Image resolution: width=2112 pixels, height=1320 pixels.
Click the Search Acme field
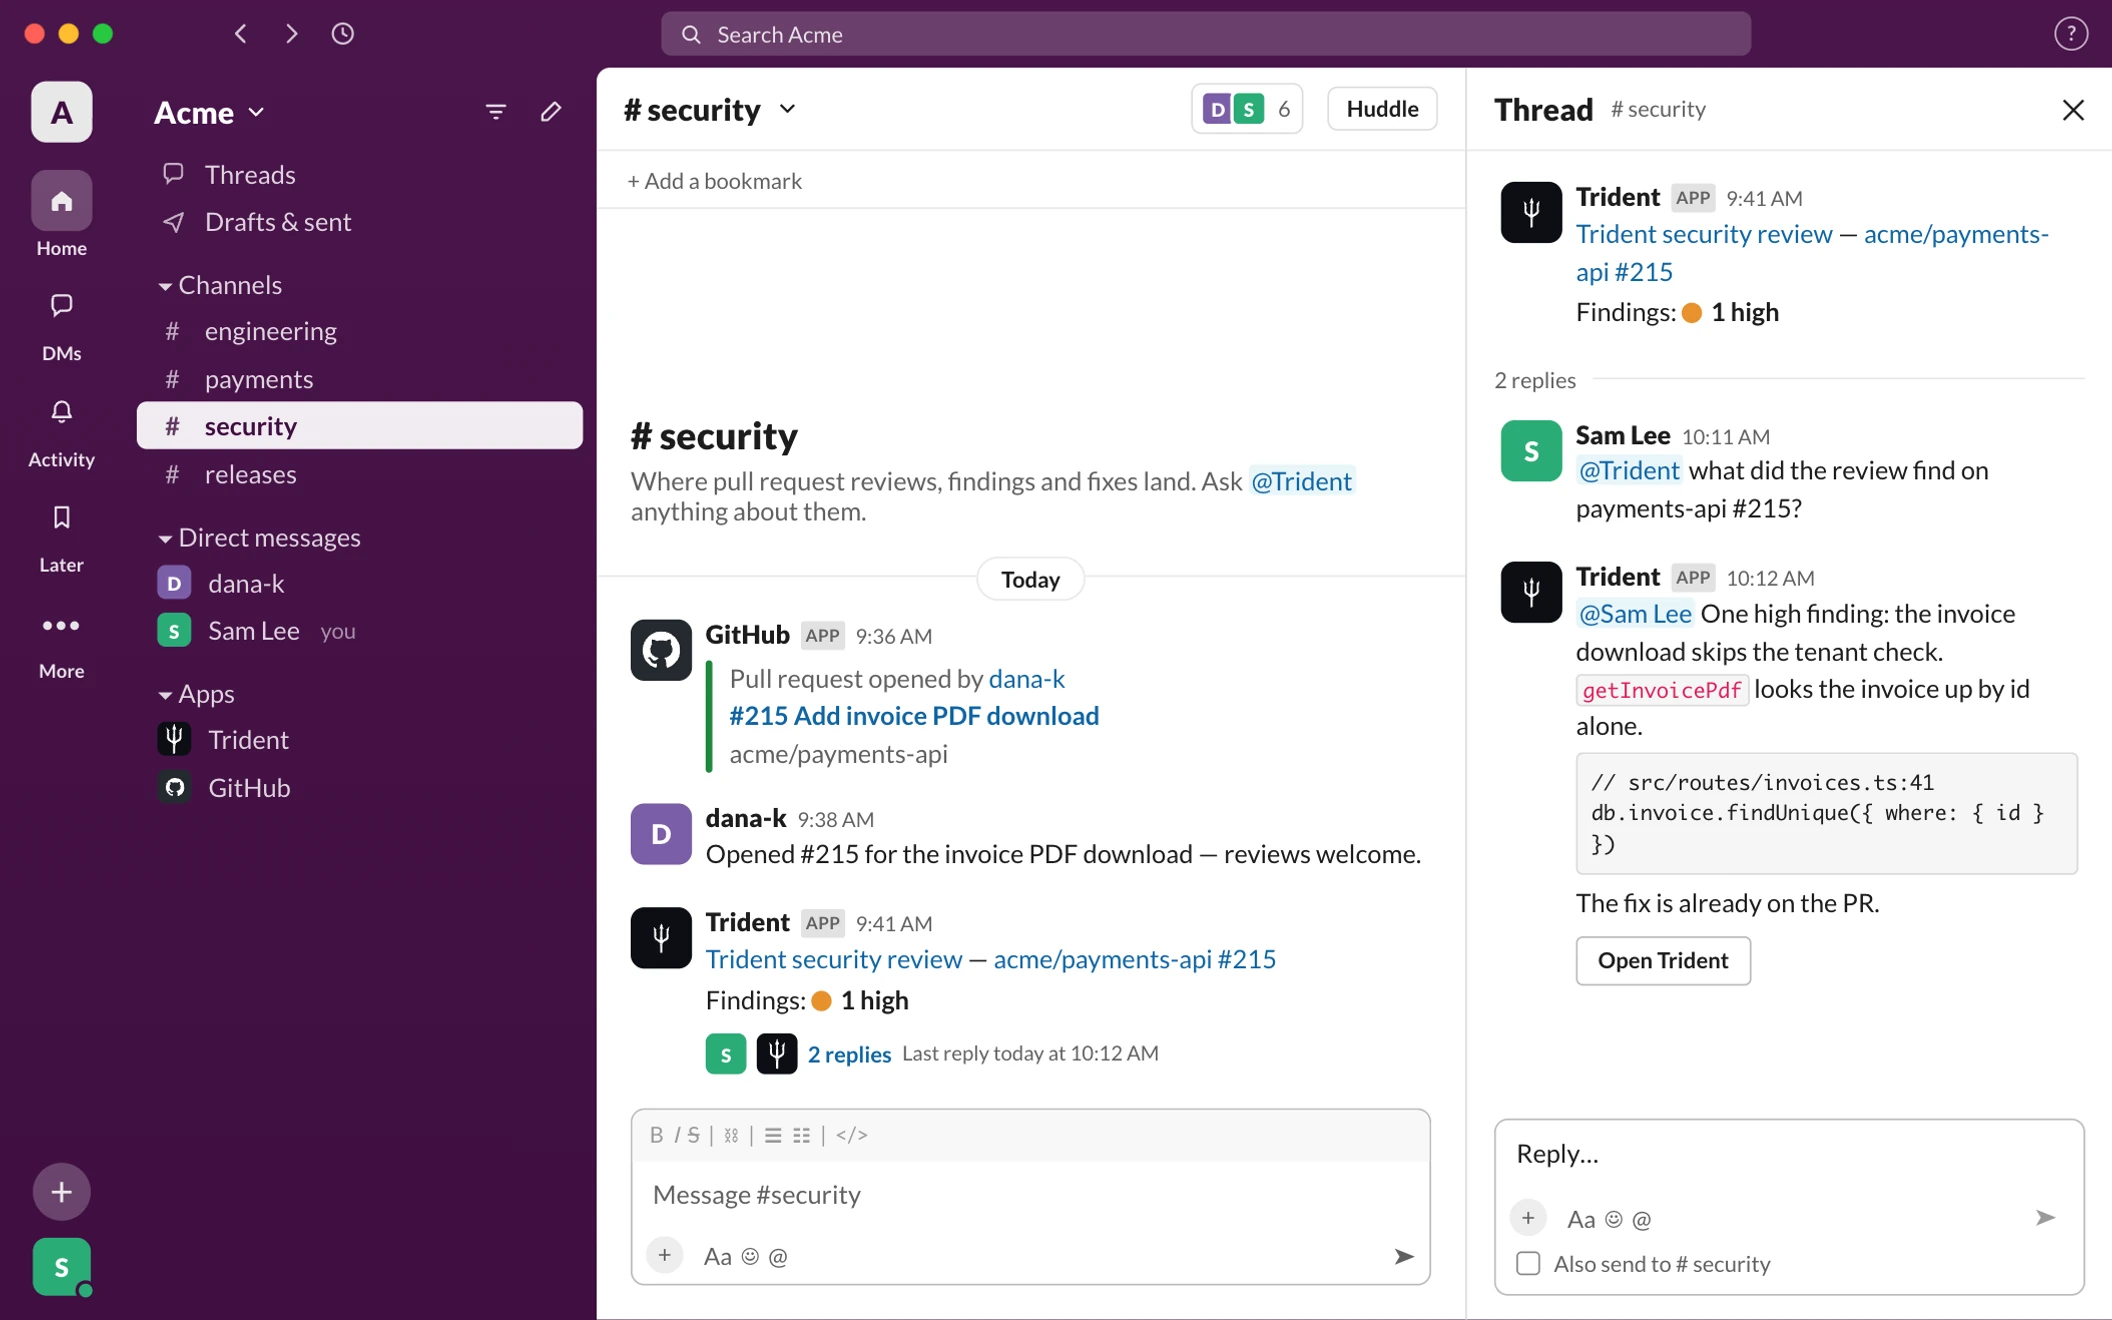tap(1206, 34)
